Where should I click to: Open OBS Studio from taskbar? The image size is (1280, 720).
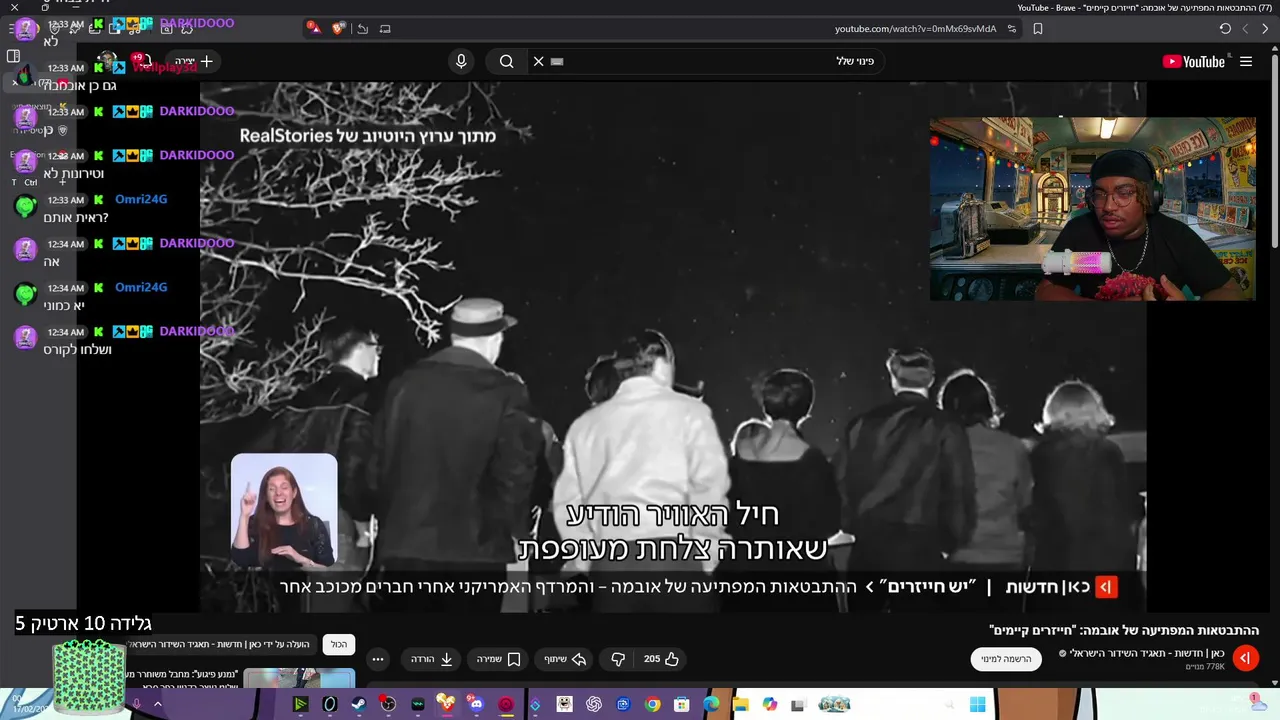tap(387, 705)
